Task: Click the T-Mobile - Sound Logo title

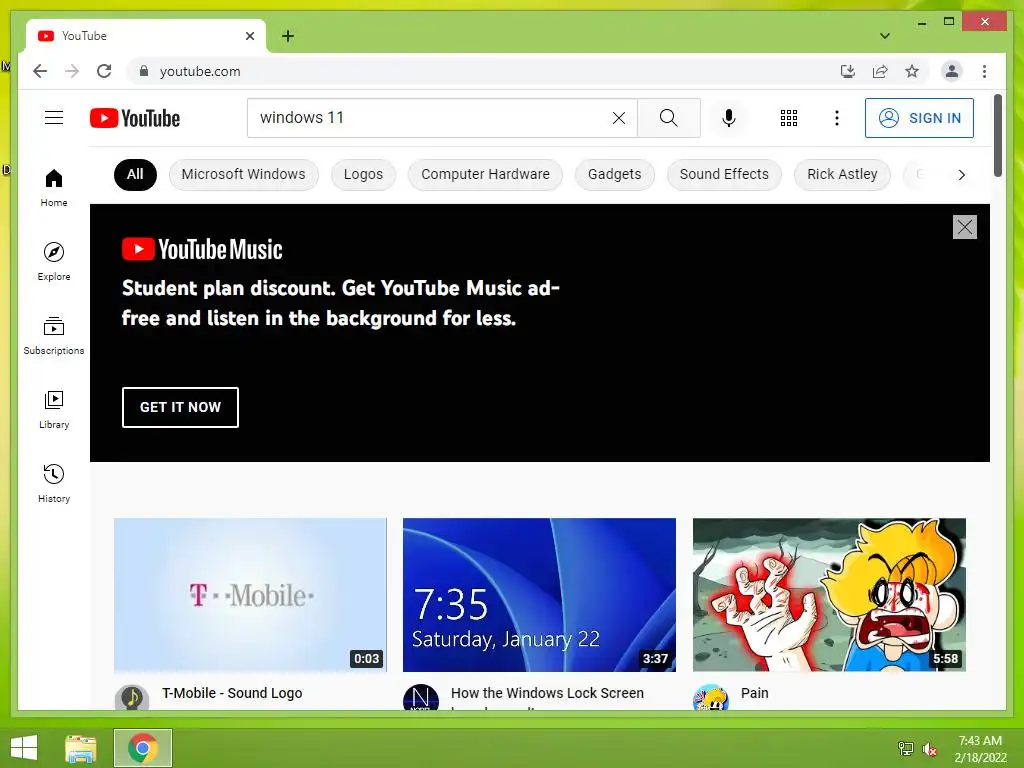Action: point(232,693)
